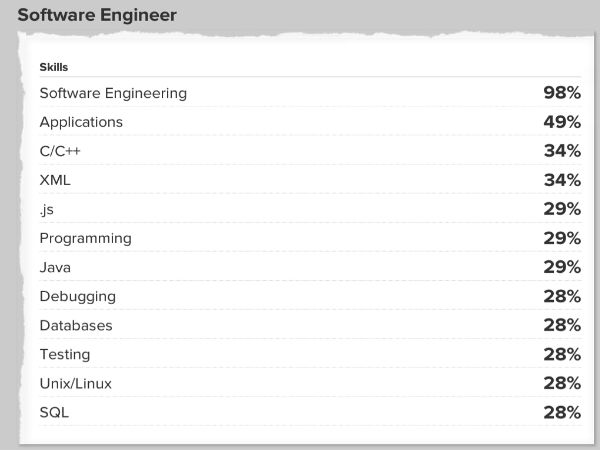This screenshot has width=600, height=450.
Task: Open the Debugging skill entry
Action: click(x=77, y=296)
